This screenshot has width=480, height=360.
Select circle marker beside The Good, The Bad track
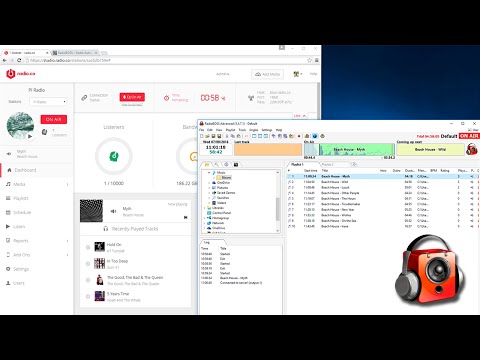[88, 280]
